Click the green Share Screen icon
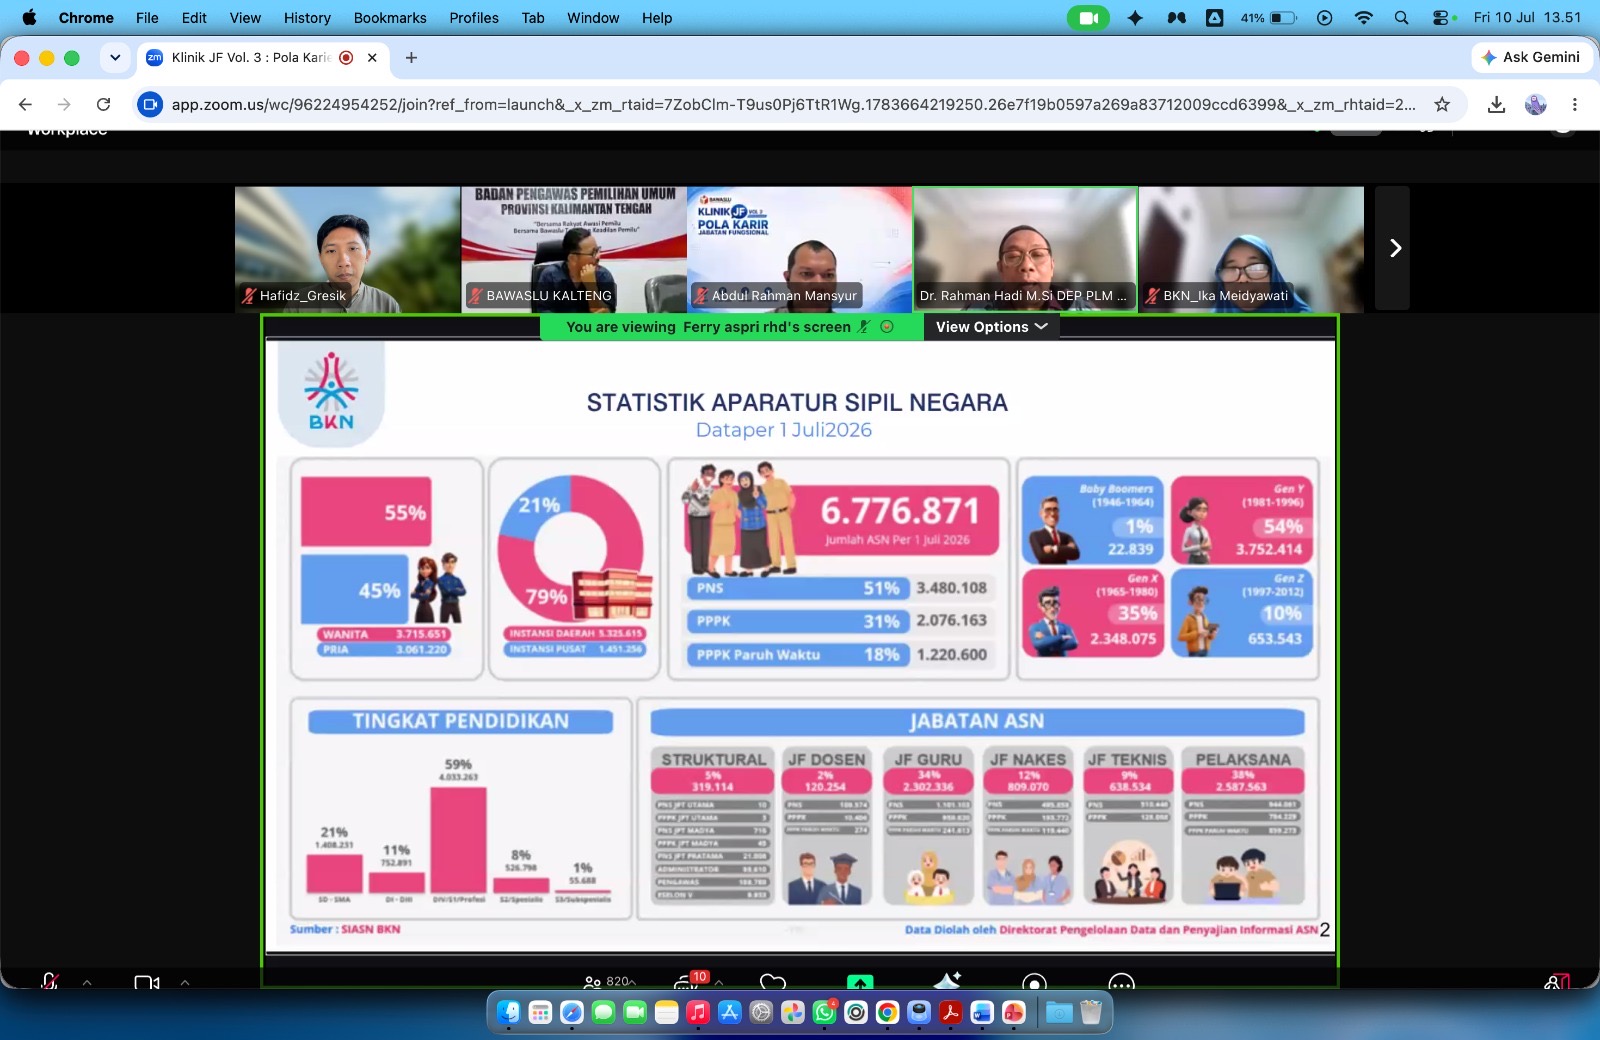 [860, 982]
